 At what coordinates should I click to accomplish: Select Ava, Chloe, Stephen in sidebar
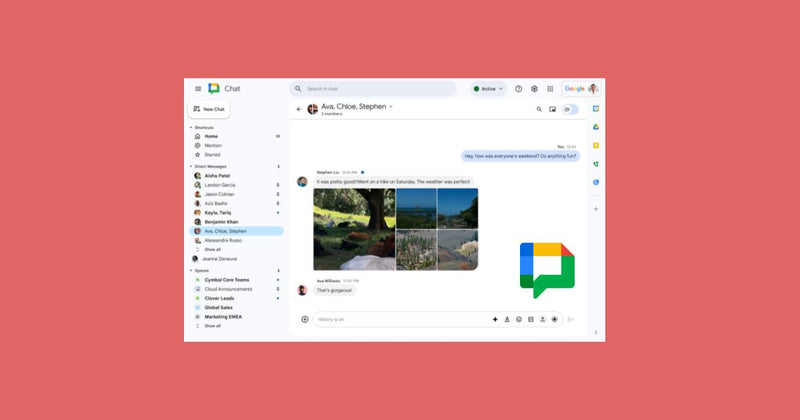coord(236,231)
